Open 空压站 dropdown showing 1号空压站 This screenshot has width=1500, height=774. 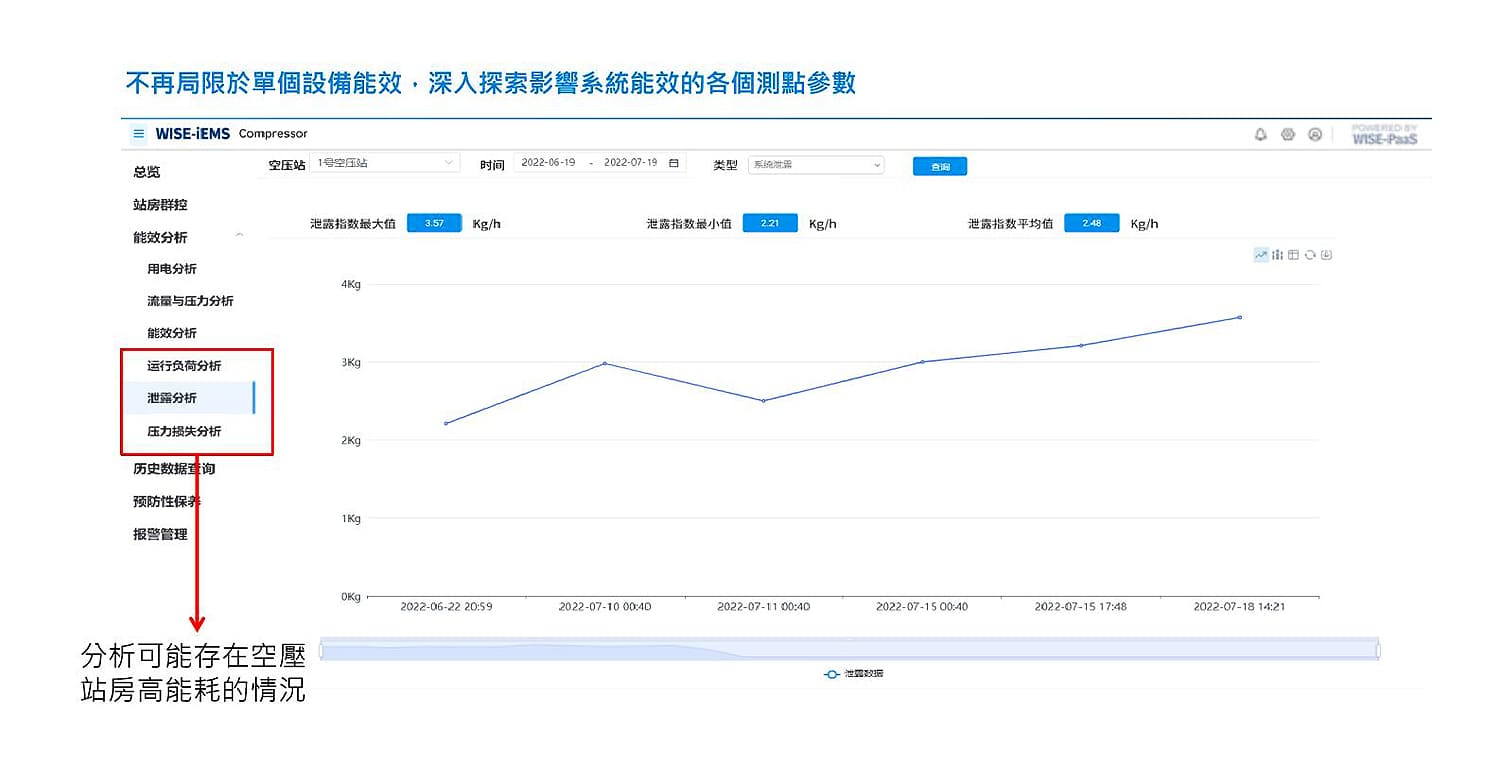(385, 163)
